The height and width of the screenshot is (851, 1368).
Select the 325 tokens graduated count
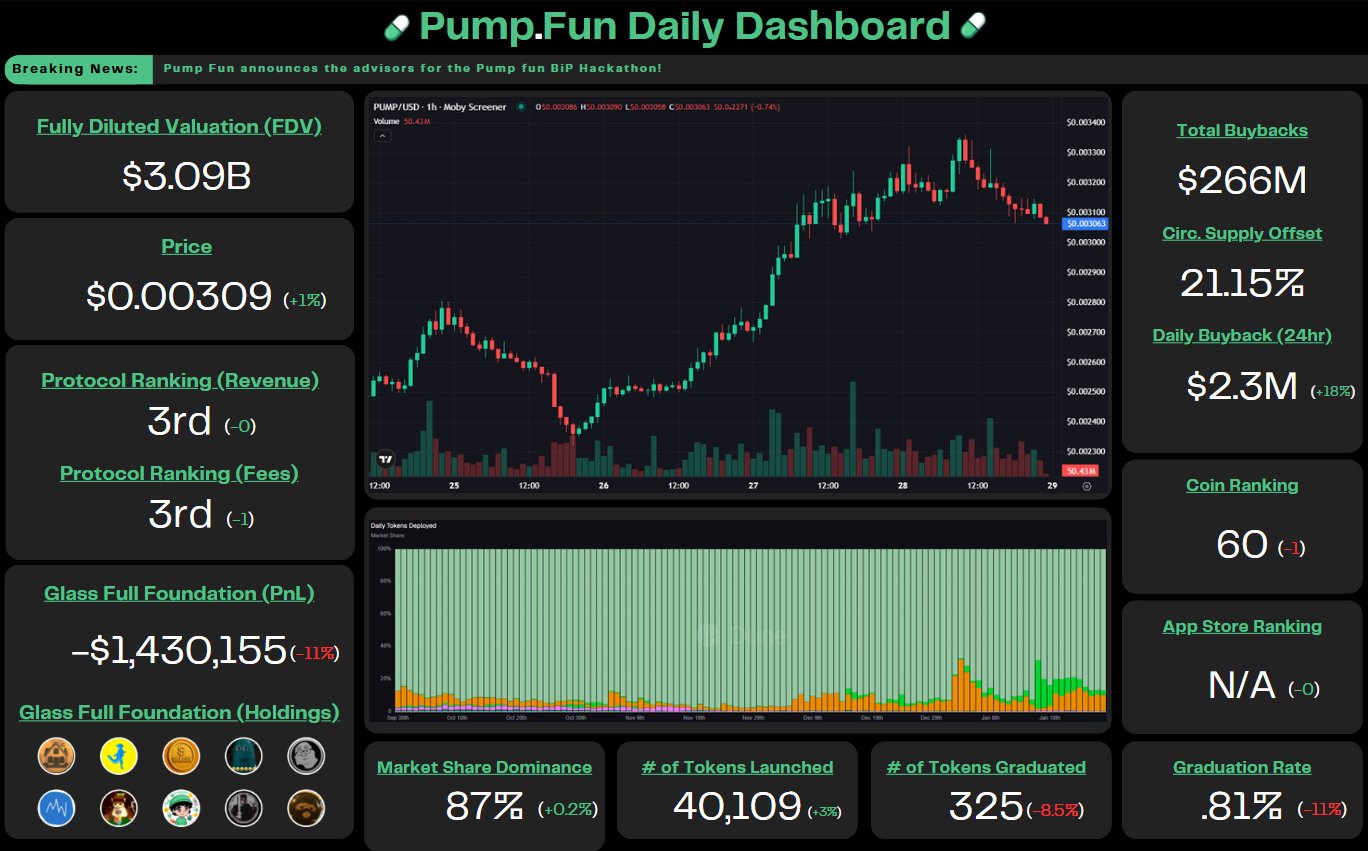(986, 806)
